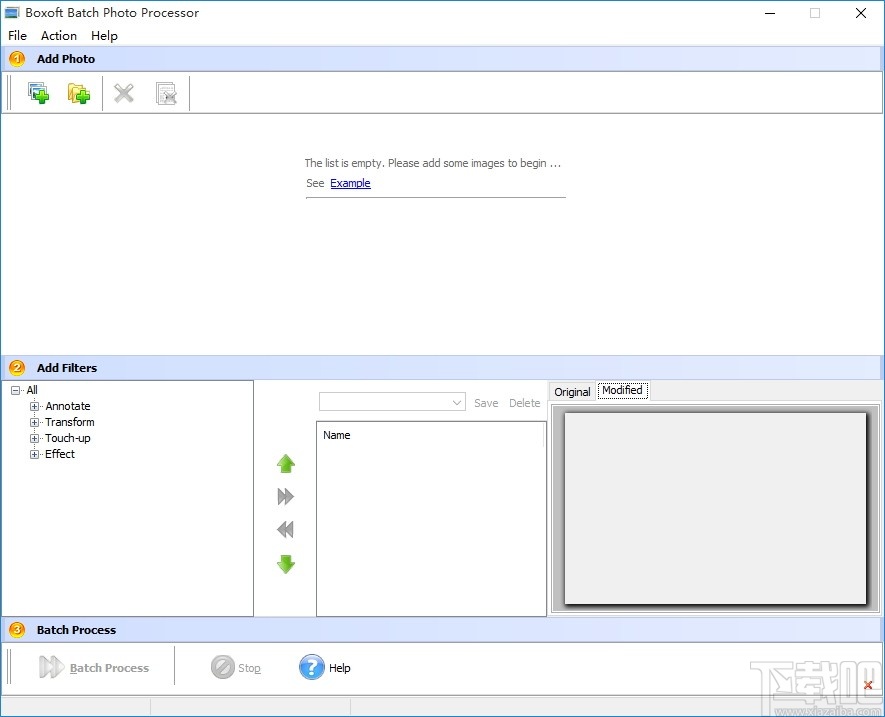Expand the Touch-up filter category

(x=34, y=438)
